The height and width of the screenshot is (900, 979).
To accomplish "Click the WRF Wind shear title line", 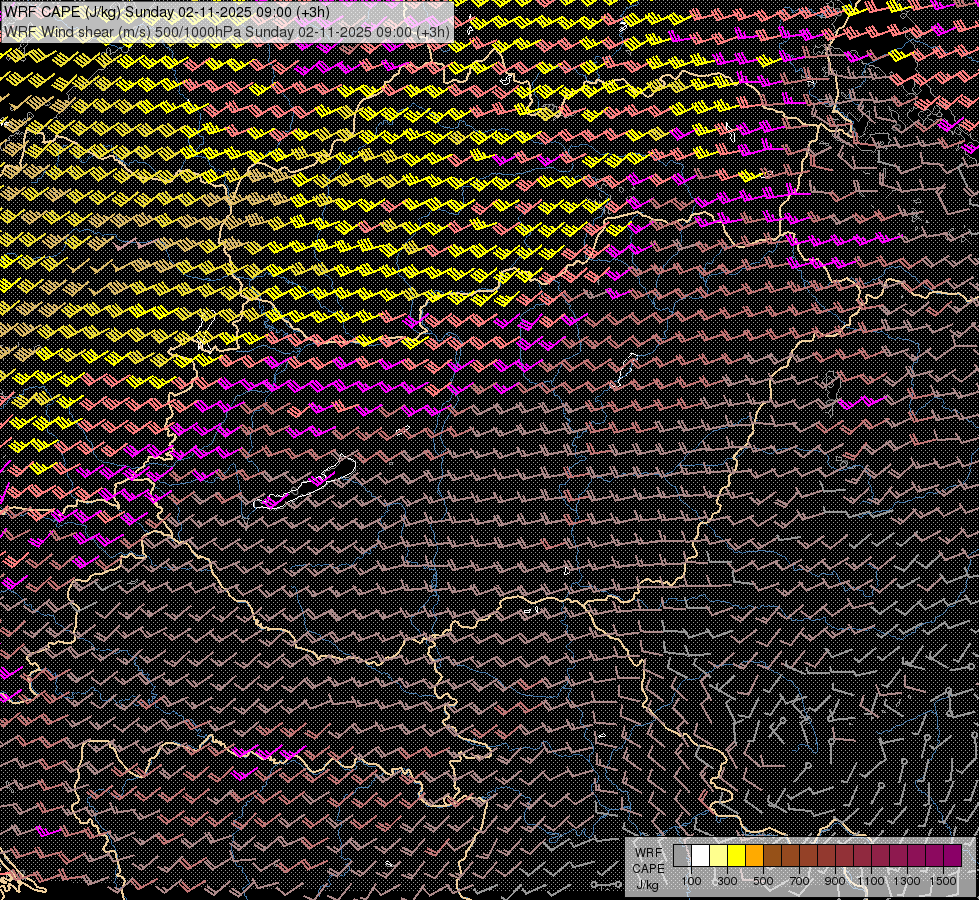I will (x=227, y=31).
